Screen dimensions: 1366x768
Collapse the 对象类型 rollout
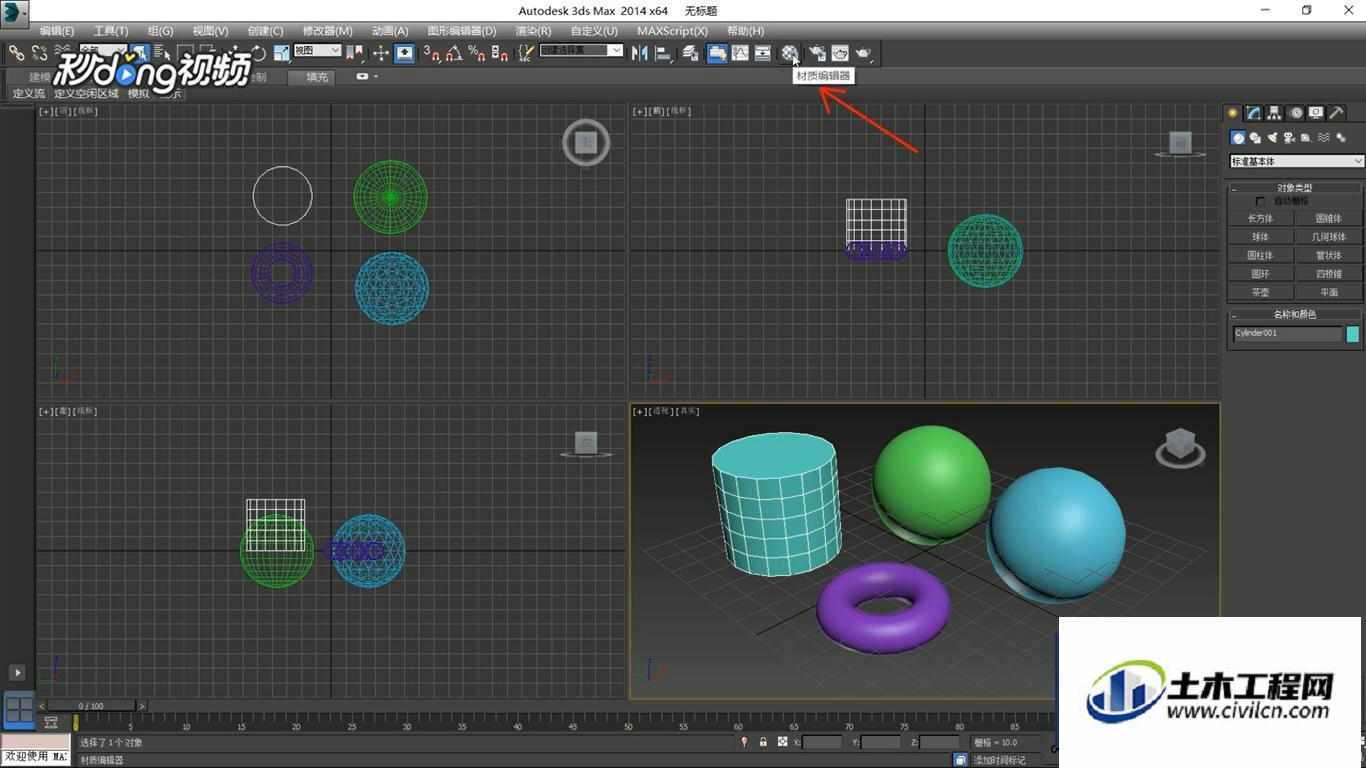coord(1294,187)
